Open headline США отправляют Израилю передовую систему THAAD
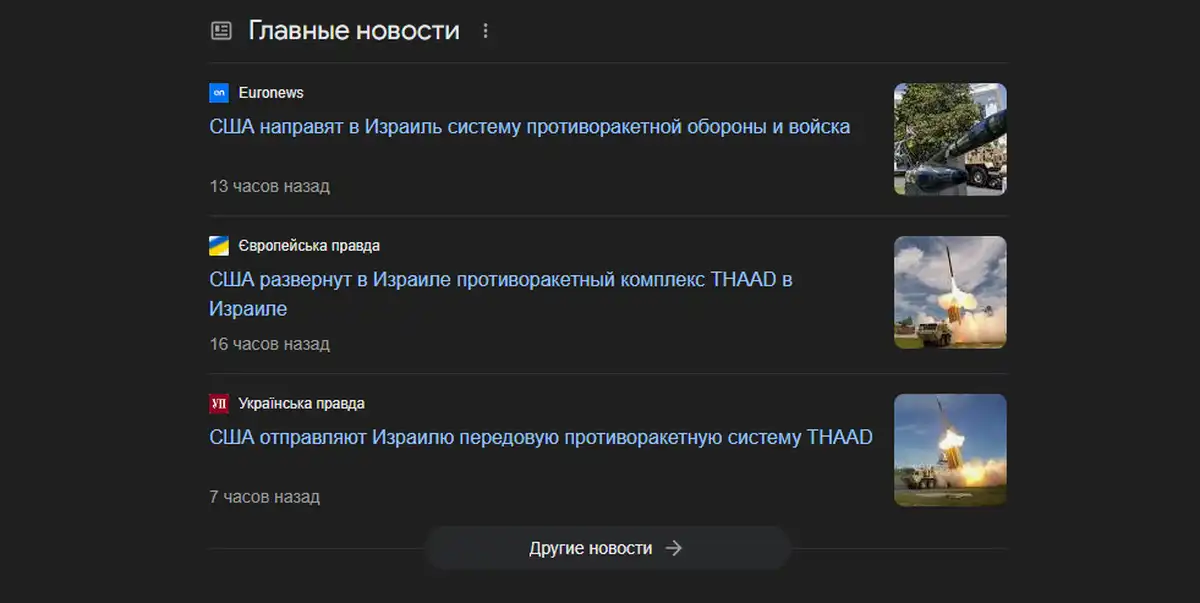 (x=541, y=437)
